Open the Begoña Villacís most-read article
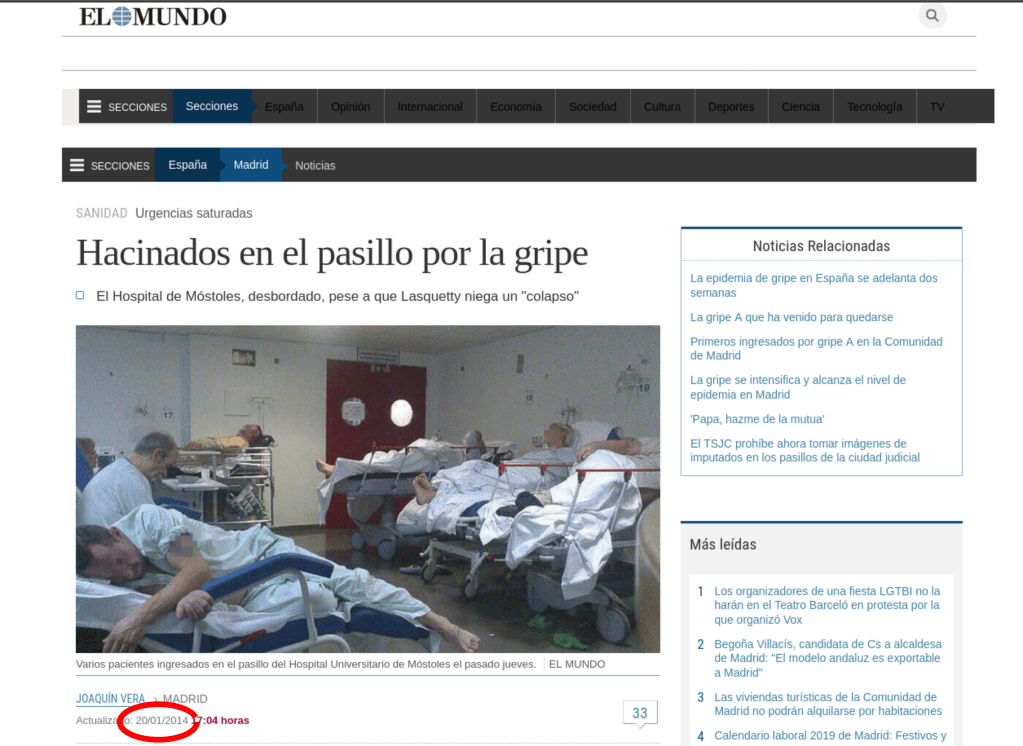Image resolution: width=1023 pixels, height=746 pixels. (x=827, y=658)
